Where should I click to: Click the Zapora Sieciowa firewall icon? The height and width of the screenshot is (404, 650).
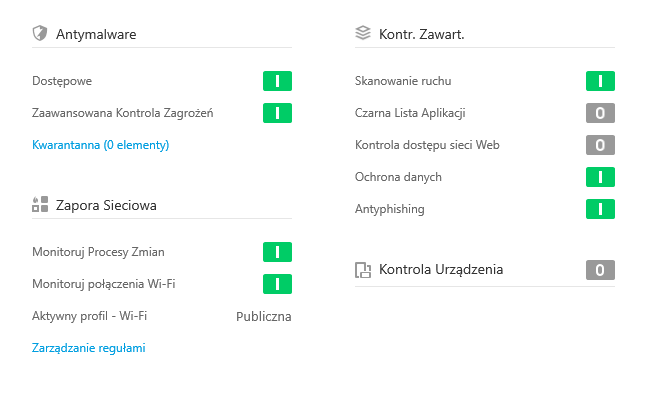[40, 205]
